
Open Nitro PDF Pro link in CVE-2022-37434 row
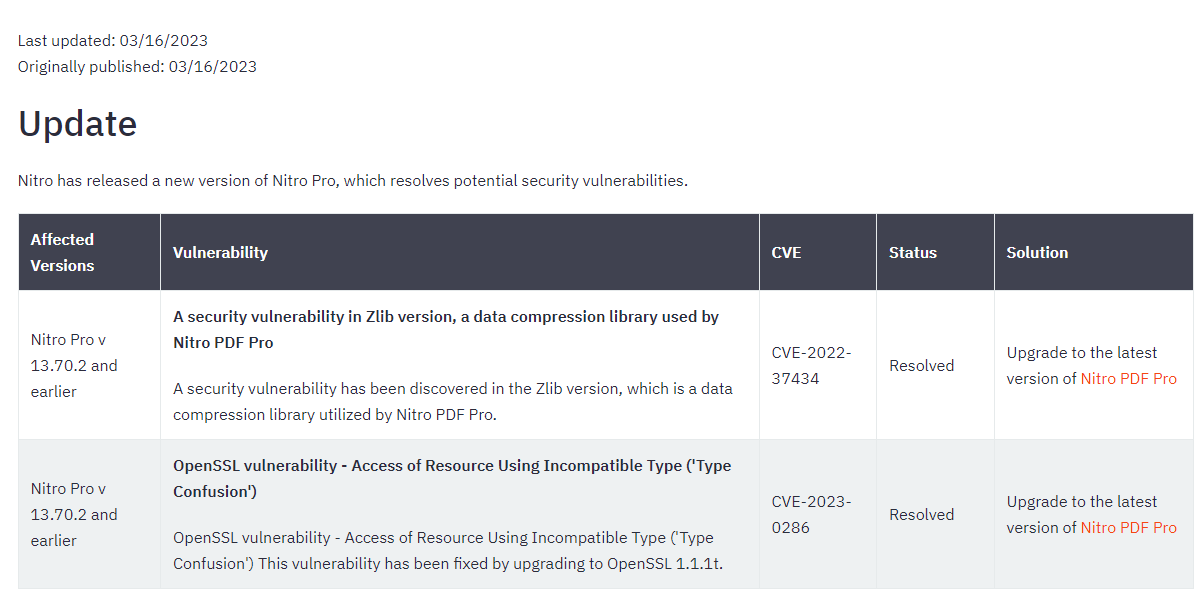pyautogui.click(x=1128, y=378)
